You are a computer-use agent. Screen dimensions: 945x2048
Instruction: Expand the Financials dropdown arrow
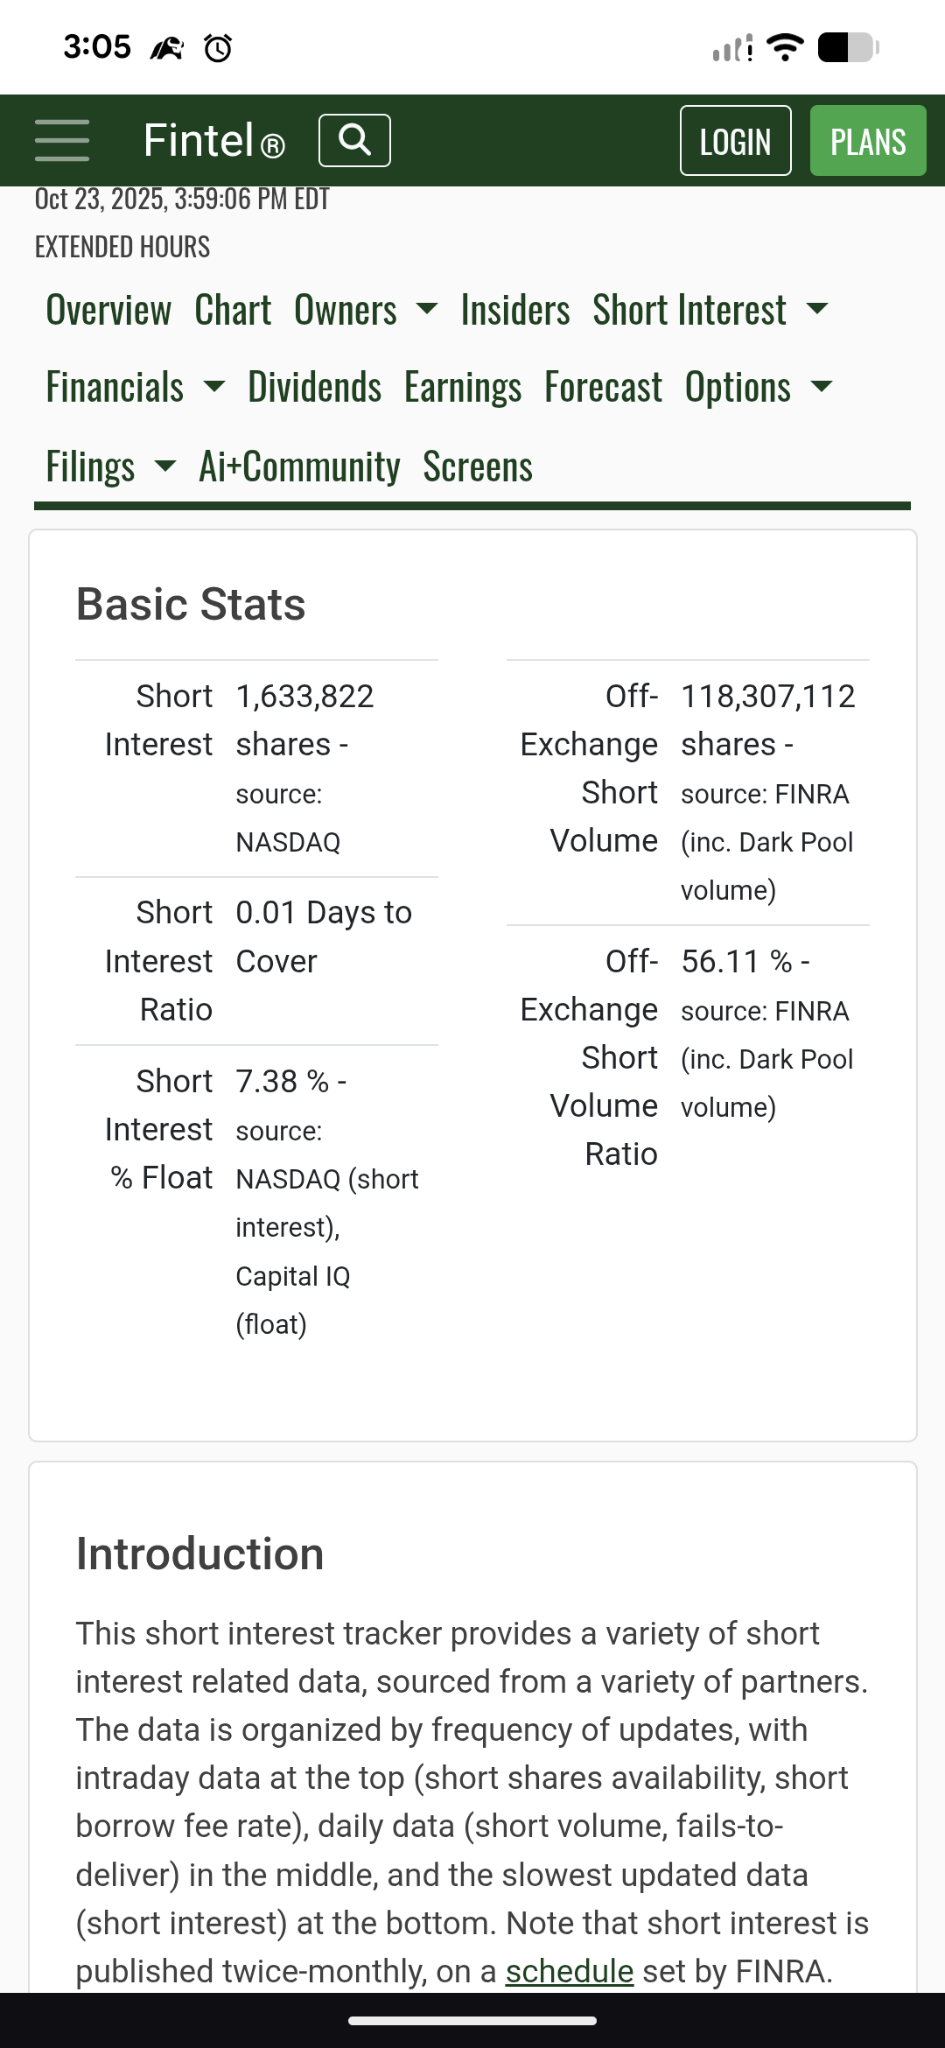[214, 387]
